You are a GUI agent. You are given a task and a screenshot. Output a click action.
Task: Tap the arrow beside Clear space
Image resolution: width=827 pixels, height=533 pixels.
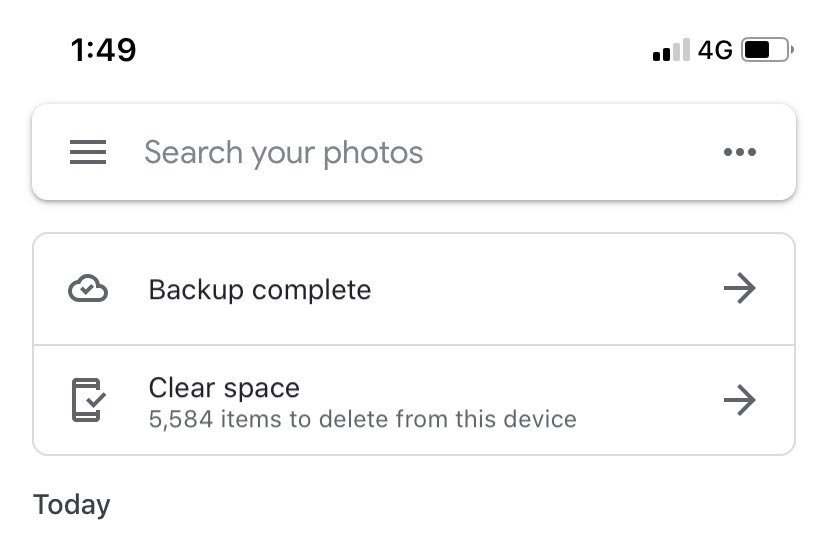pyautogui.click(x=739, y=400)
